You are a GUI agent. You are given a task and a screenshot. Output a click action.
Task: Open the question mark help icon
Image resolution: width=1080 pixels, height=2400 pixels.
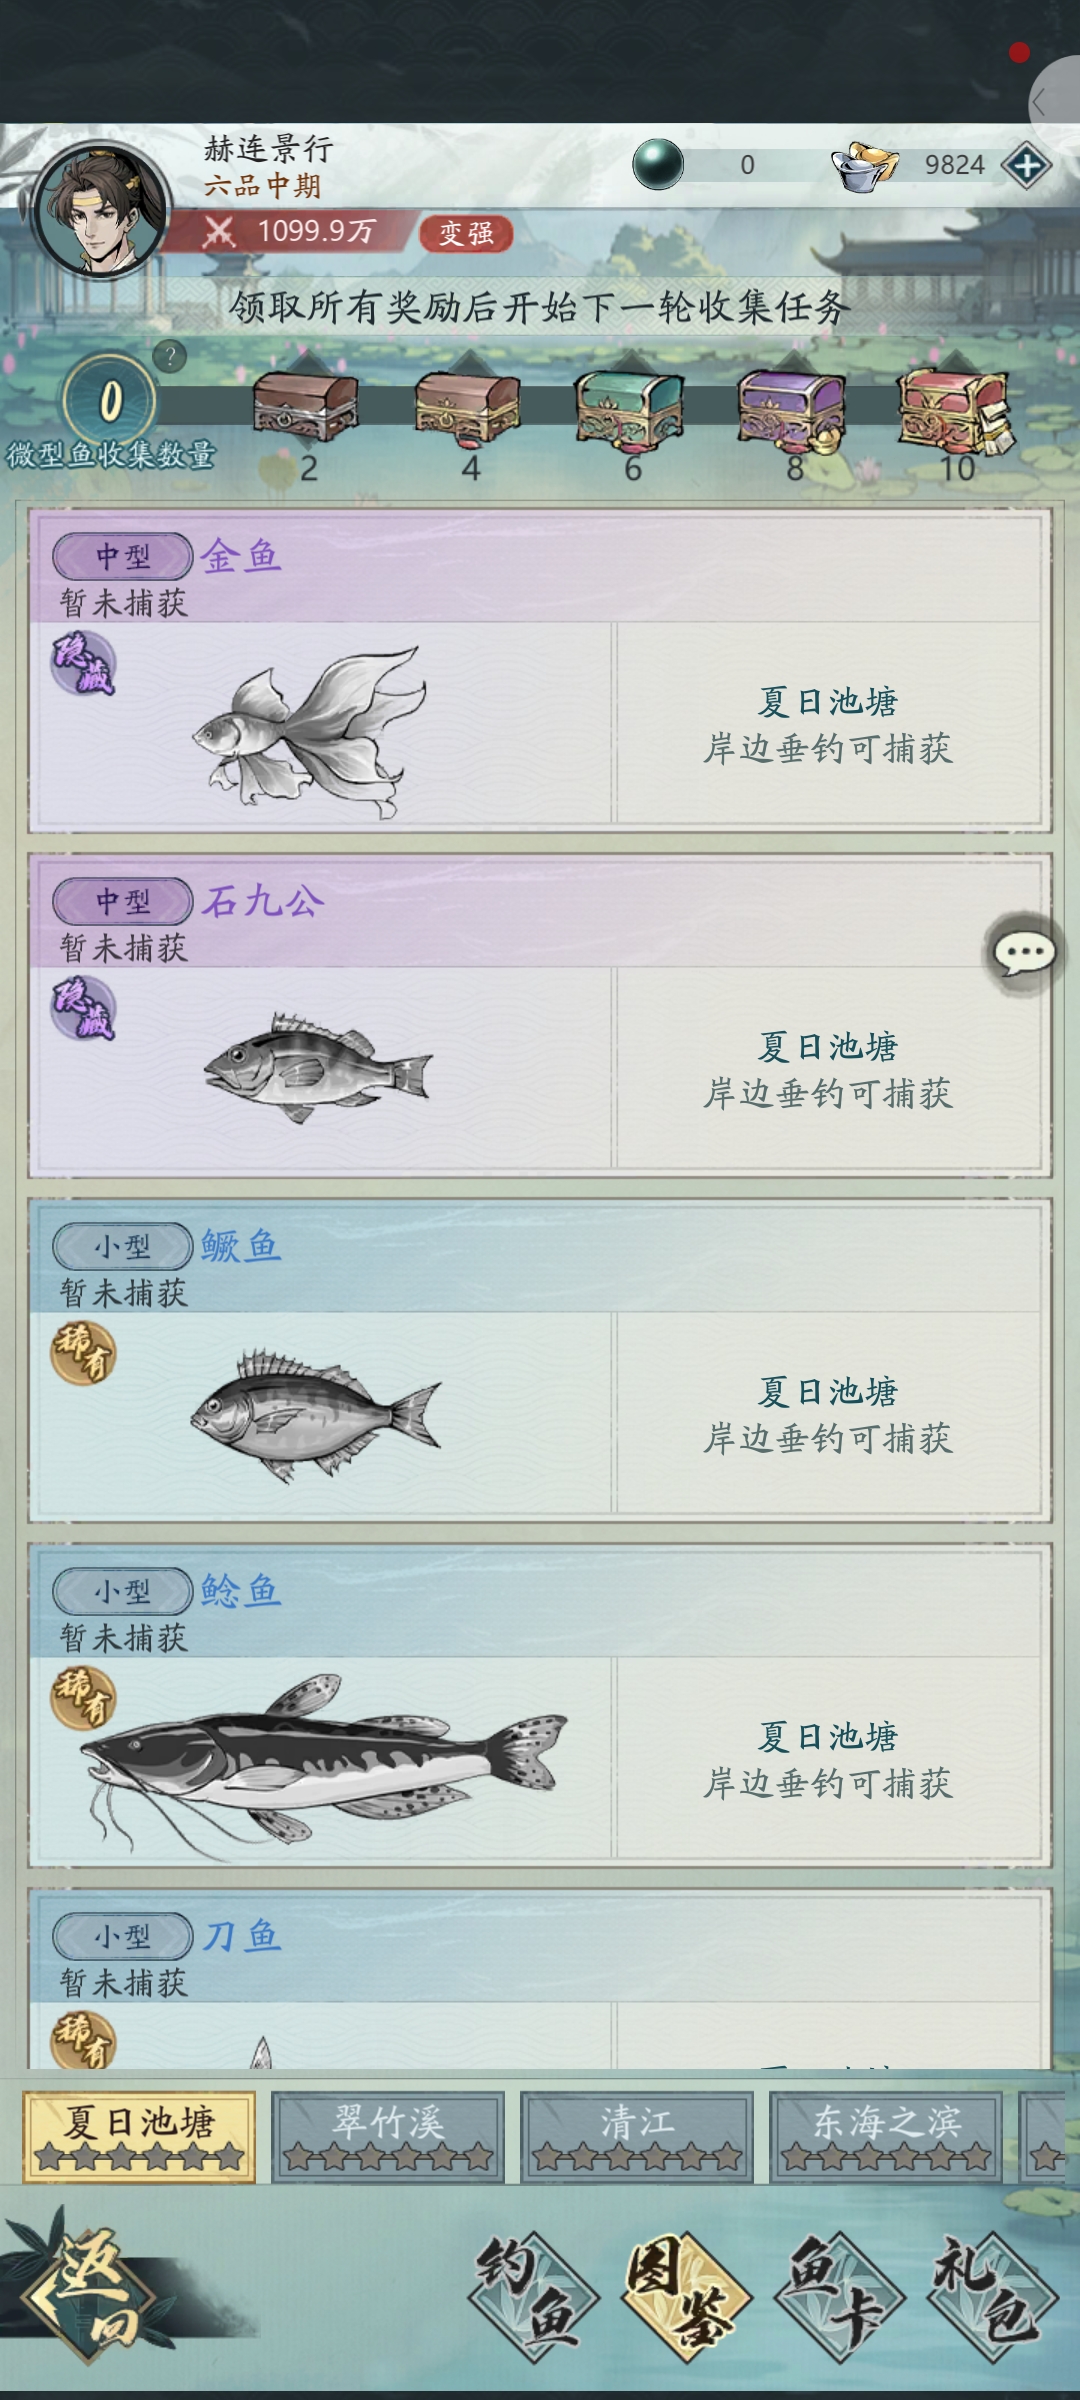(x=170, y=356)
